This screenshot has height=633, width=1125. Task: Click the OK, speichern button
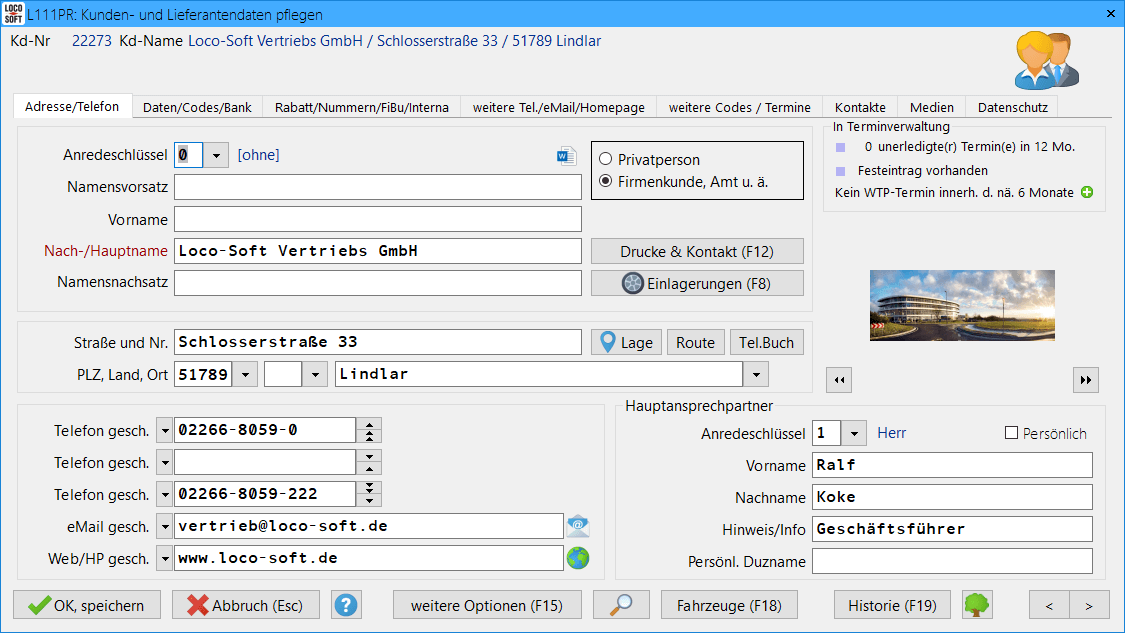(x=86, y=605)
